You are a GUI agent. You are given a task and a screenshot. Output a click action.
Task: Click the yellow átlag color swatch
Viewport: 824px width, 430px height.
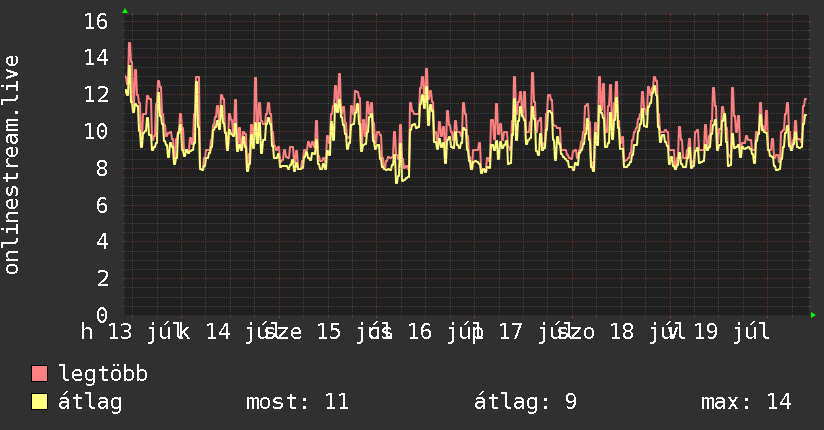click(39, 402)
